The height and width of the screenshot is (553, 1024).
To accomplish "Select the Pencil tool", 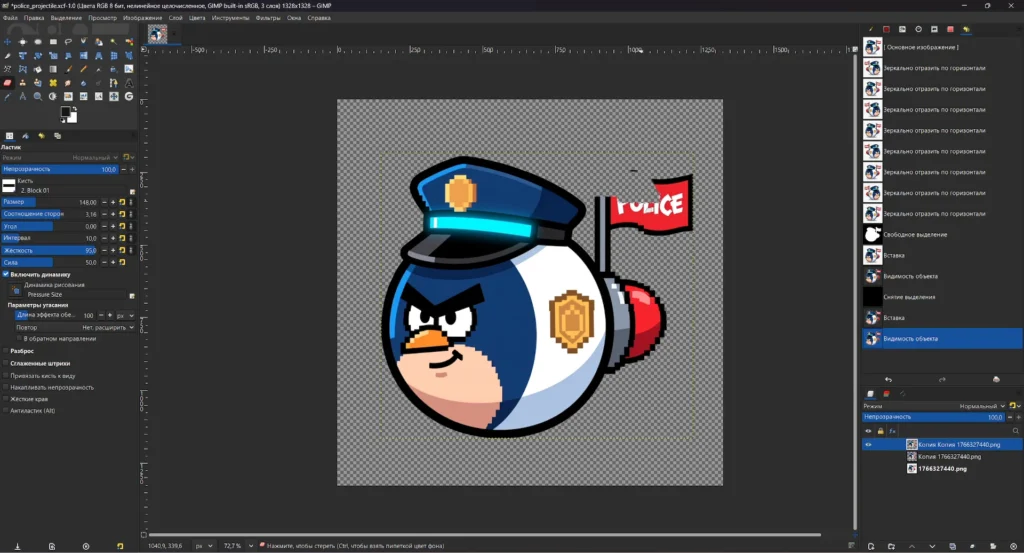I will [x=84, y=69].
